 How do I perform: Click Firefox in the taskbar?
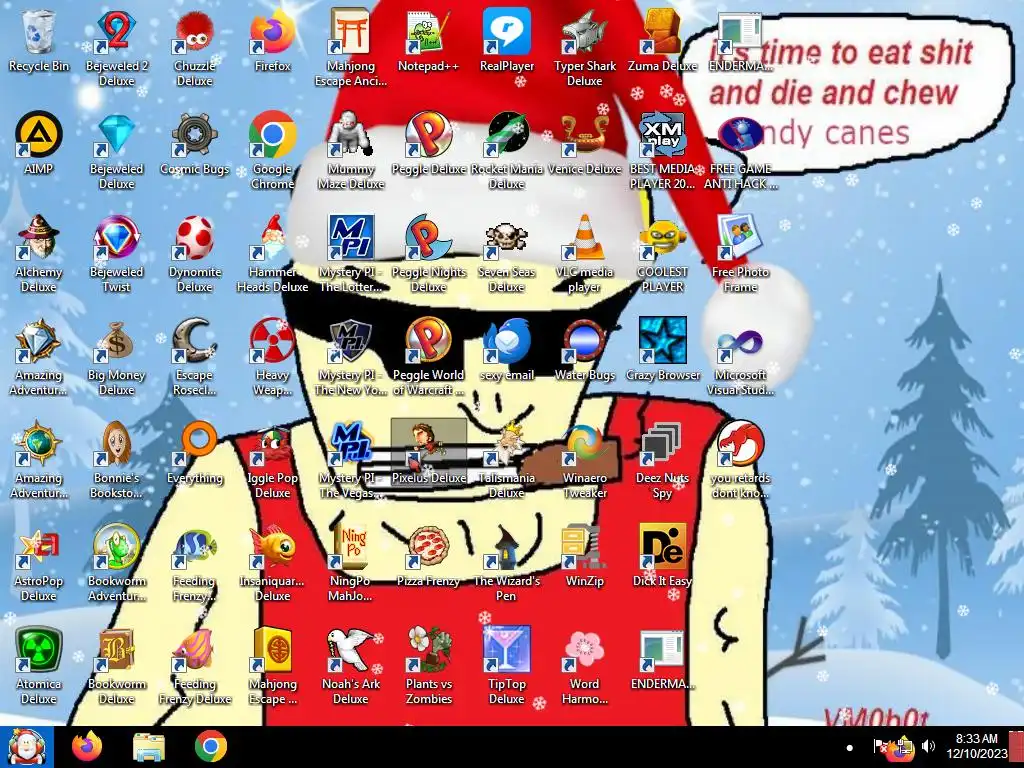point(87,746)
